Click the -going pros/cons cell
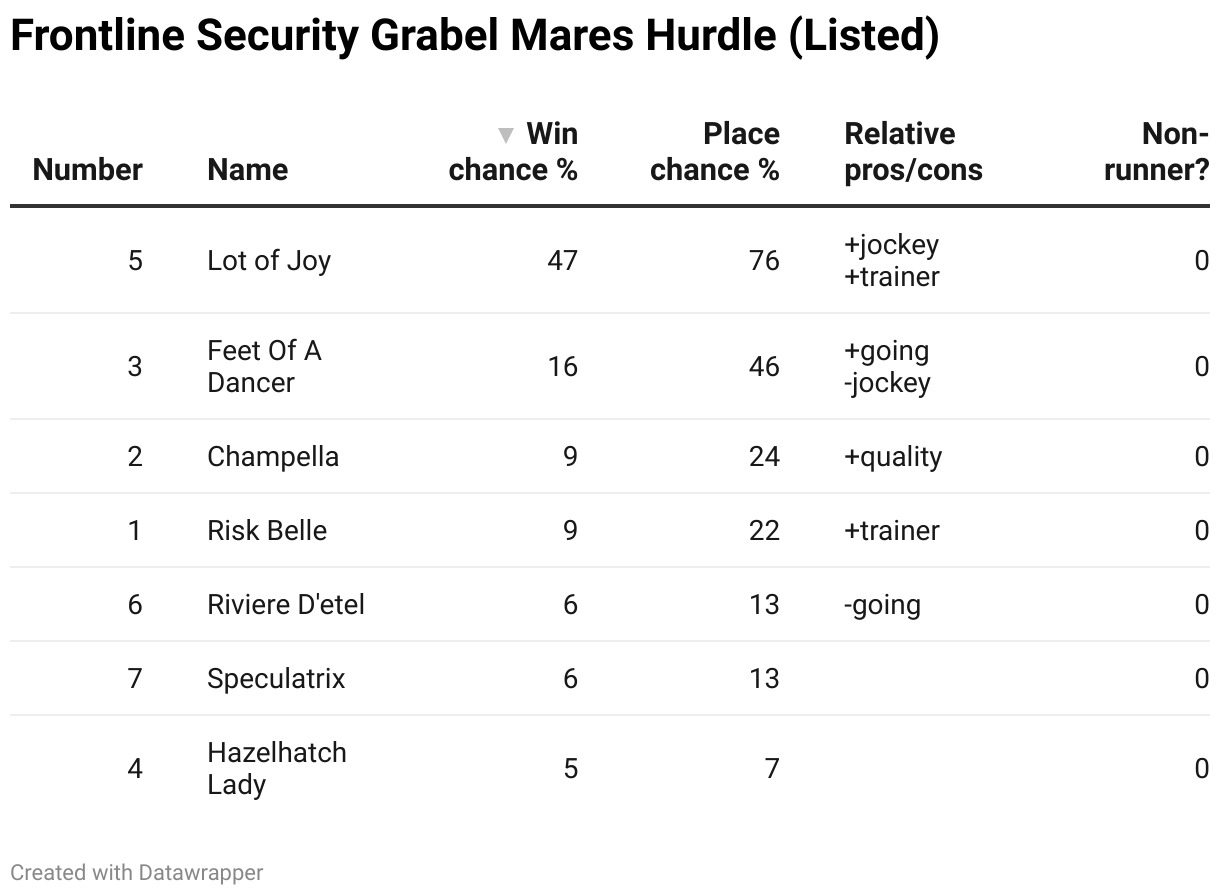The image size is (1220, 896). (882, 604)
